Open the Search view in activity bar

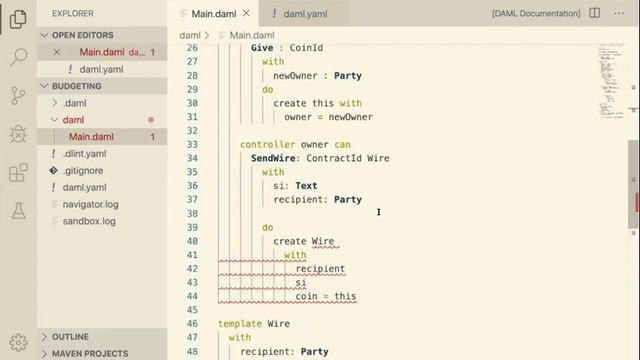click(18, 57)
